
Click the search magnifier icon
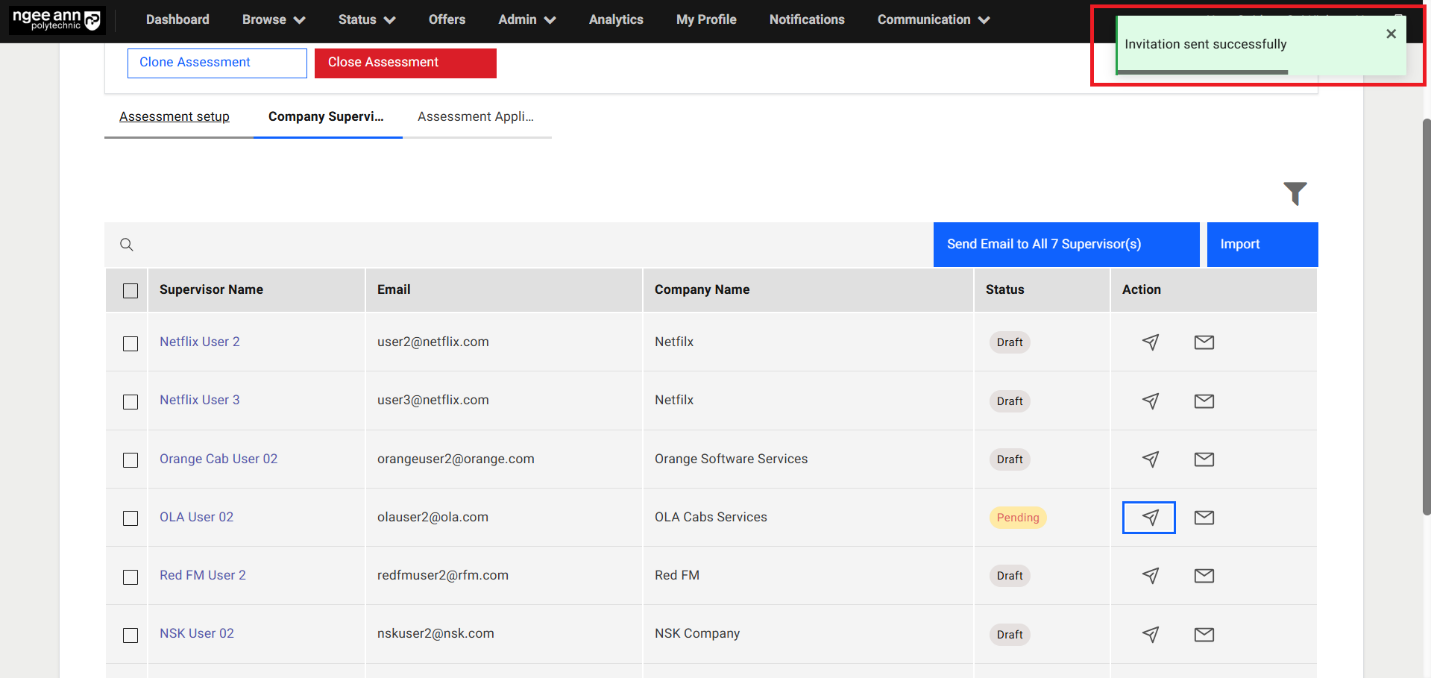[127, 245]
